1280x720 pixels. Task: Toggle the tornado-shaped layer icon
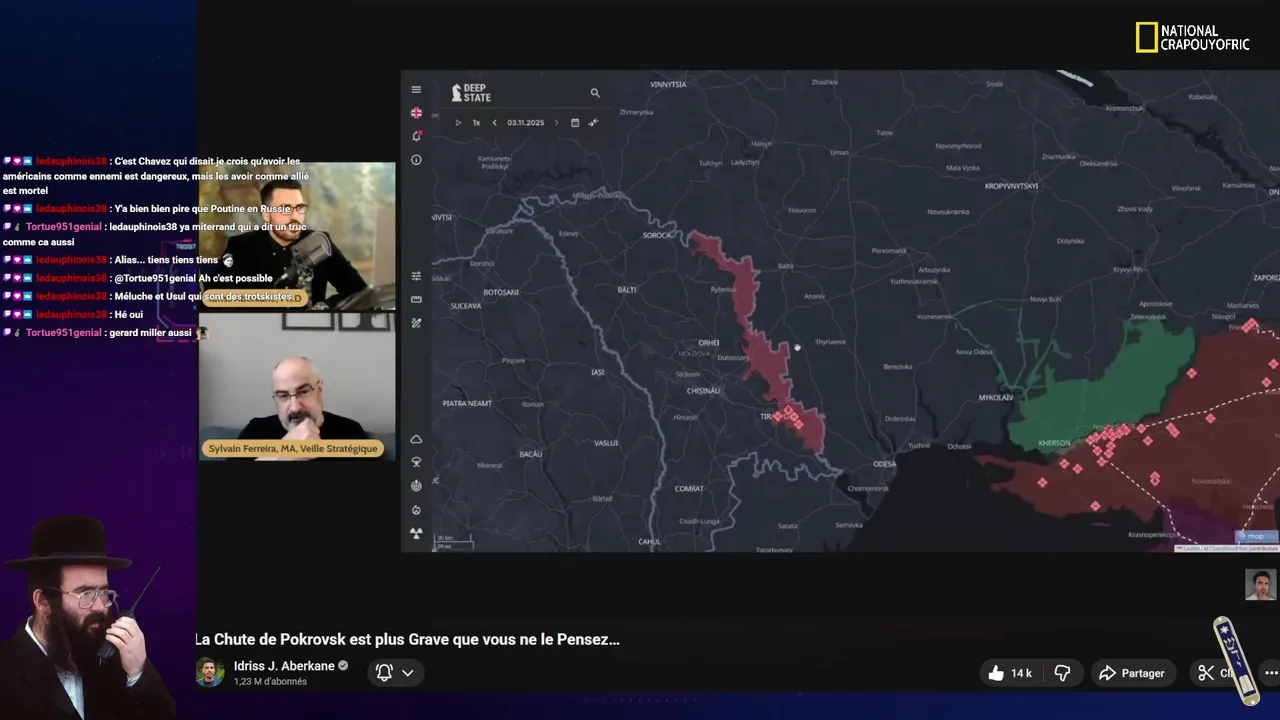pyautogui.click(x=416, y=462)
